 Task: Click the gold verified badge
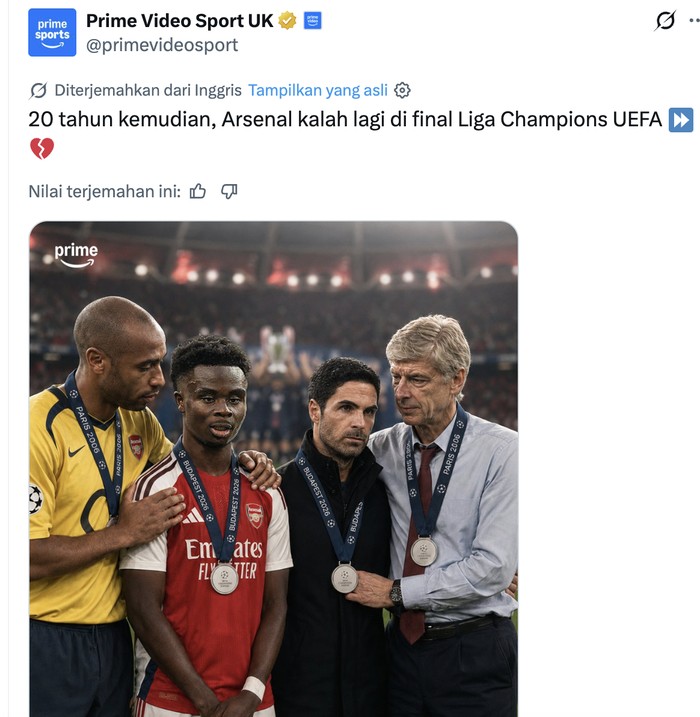(x=288, y=21)
